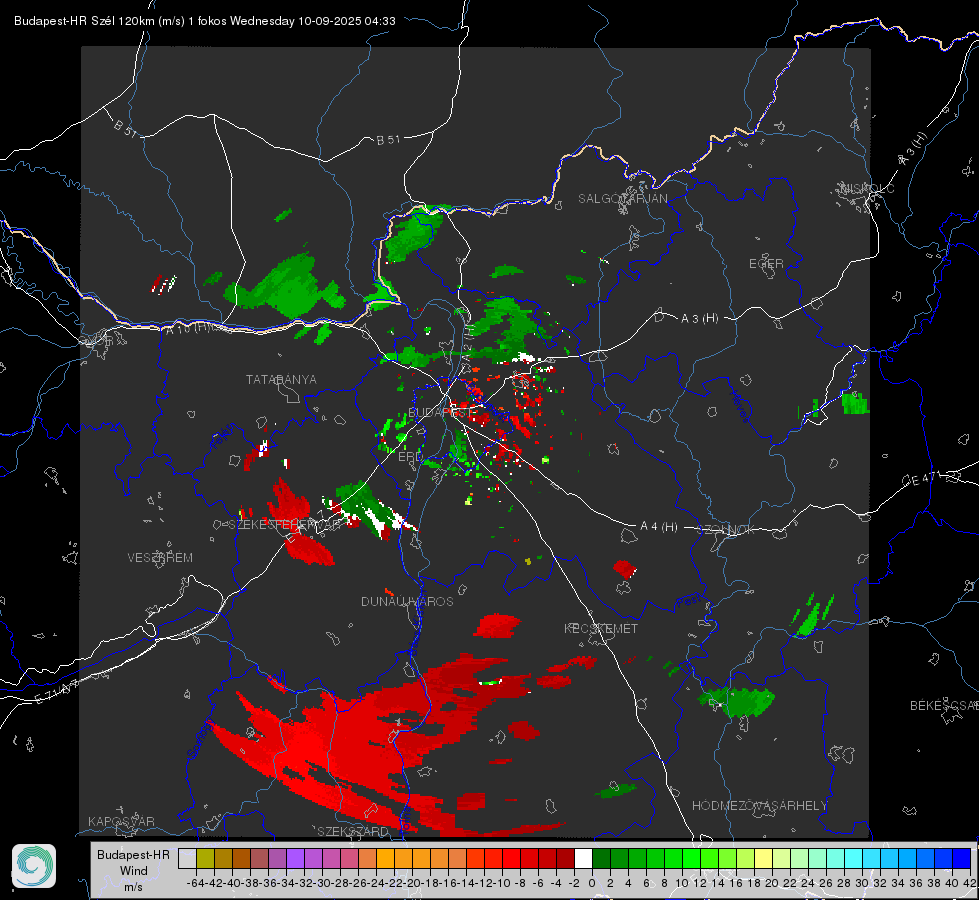Click the KECSKEMÉT city label

601,628
